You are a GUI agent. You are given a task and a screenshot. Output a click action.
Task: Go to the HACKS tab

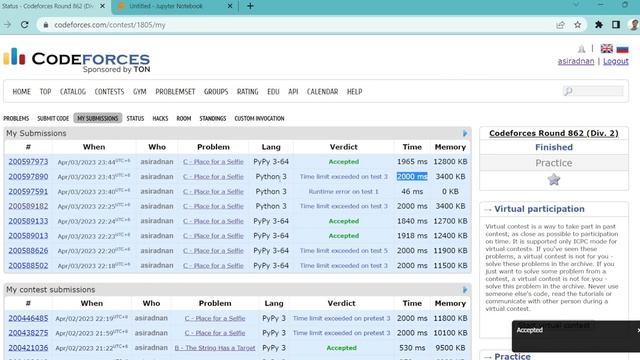coord(160,118)
